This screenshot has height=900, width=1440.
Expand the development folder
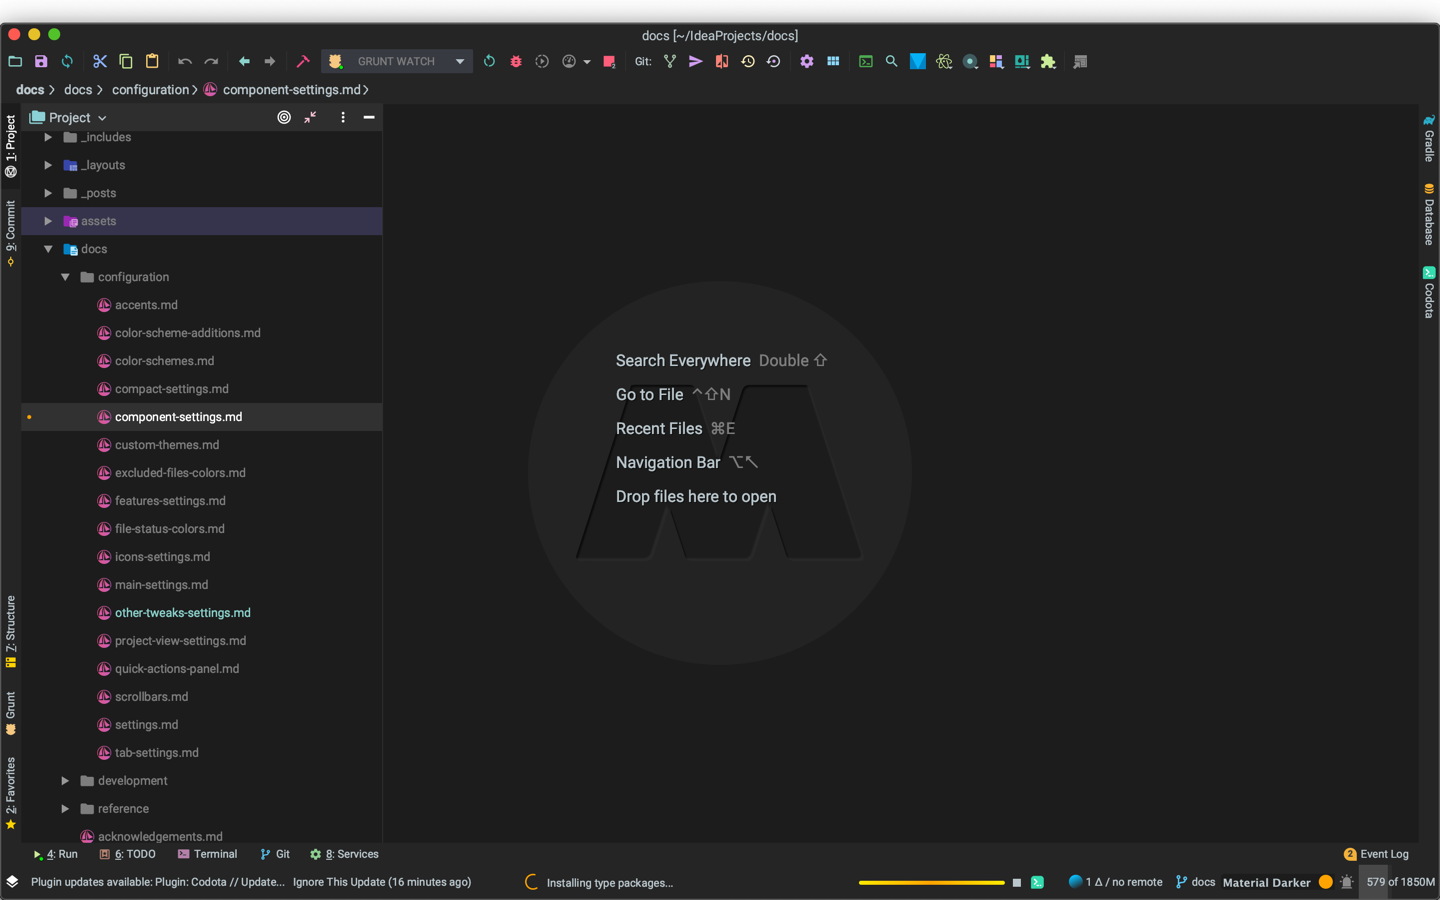(x=65, y=780)
